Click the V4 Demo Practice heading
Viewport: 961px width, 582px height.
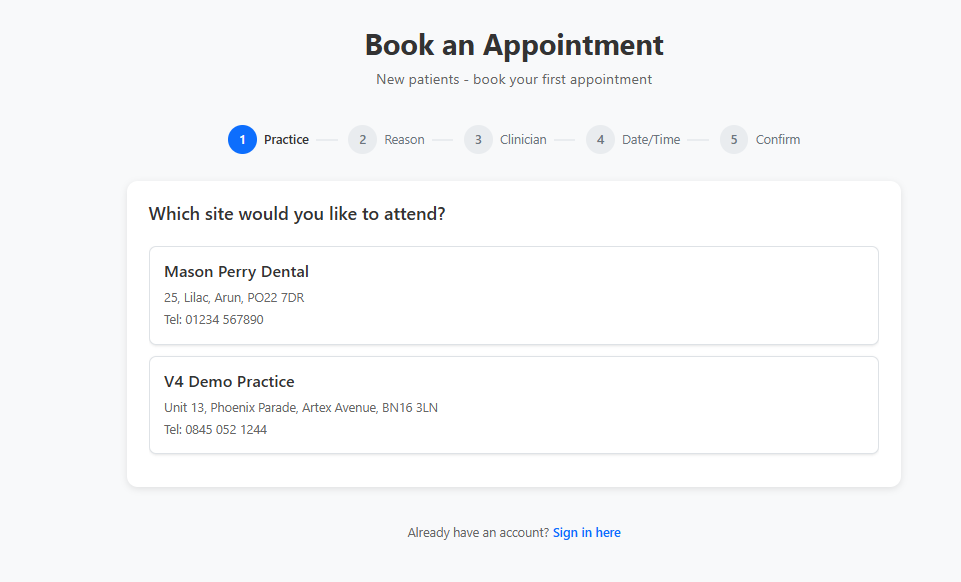(x=229, y=382)
